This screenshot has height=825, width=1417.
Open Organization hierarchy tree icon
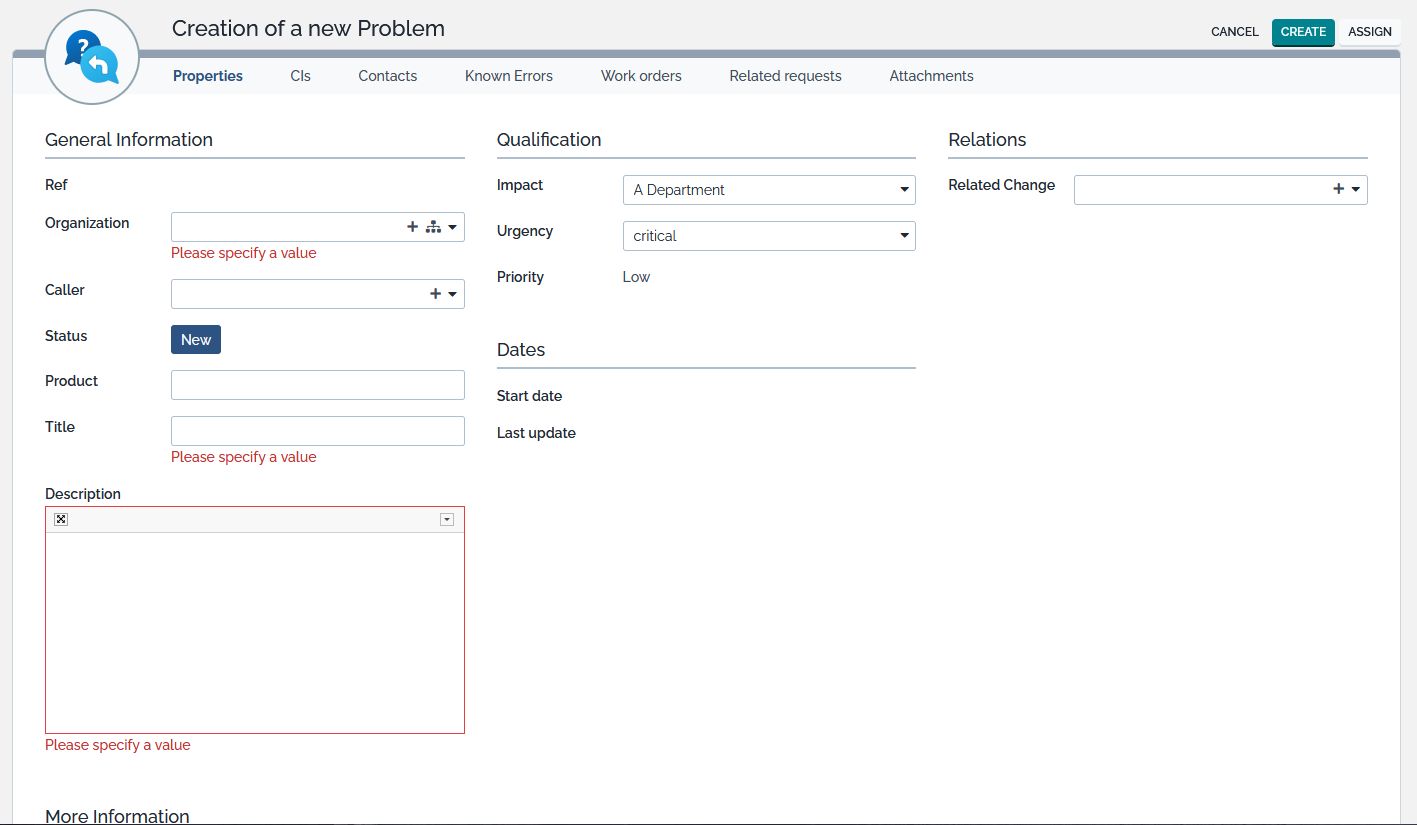(x=433, y=227)
